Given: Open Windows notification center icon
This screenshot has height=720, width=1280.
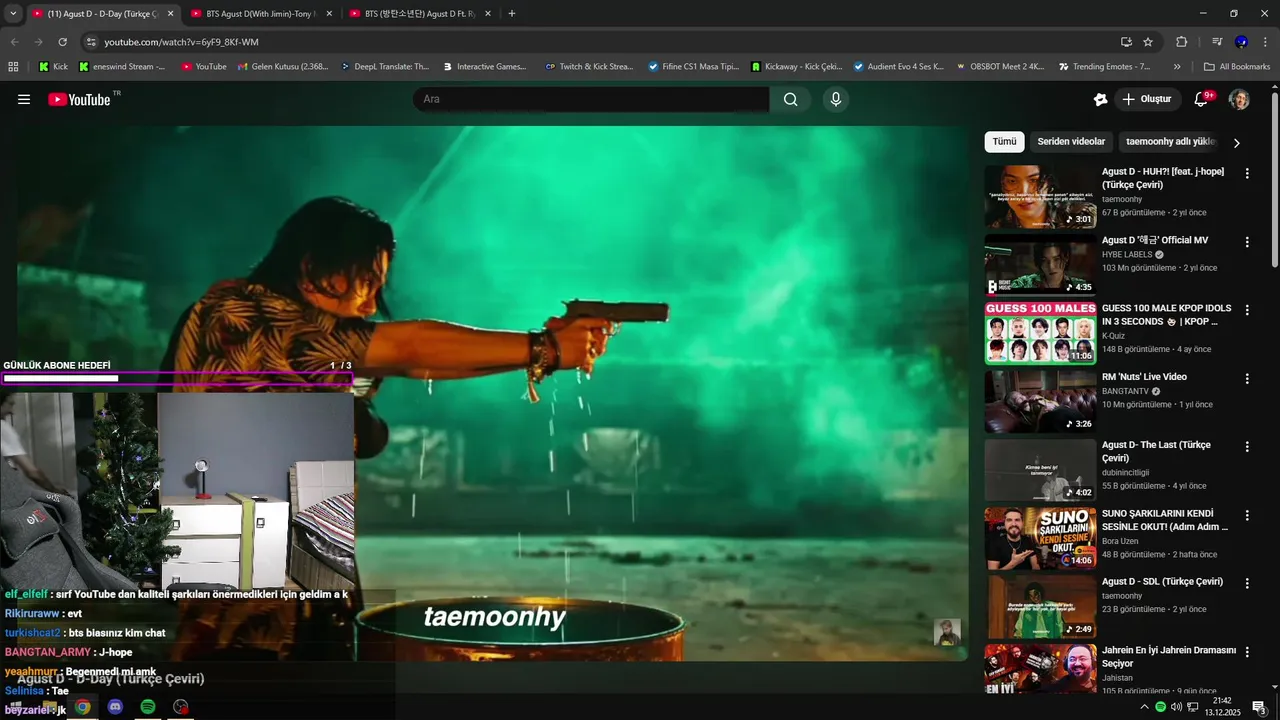Looking at the screenshot, I should pos(1259,707).
